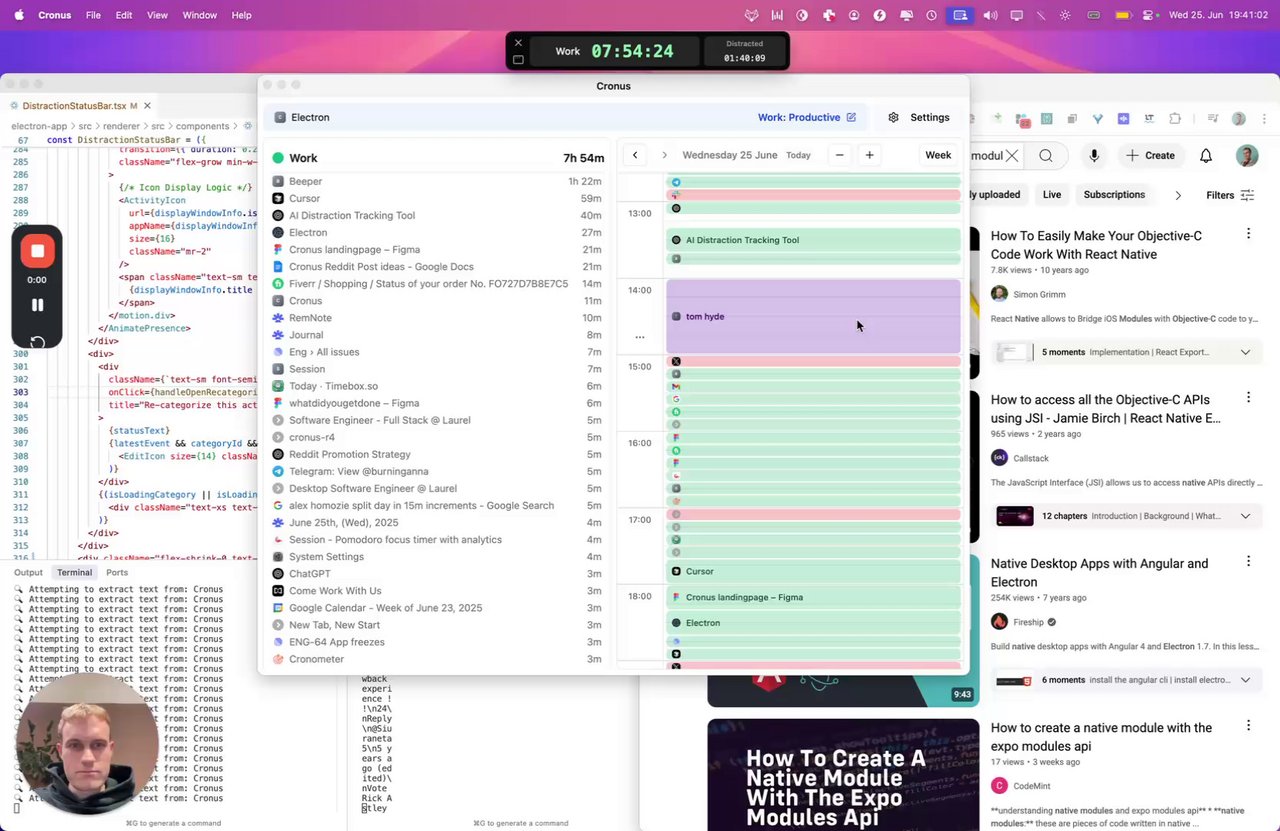Select the tom hyde calendar event
The width and height of the screenshot is (1280, 831).
coord(813,316)
